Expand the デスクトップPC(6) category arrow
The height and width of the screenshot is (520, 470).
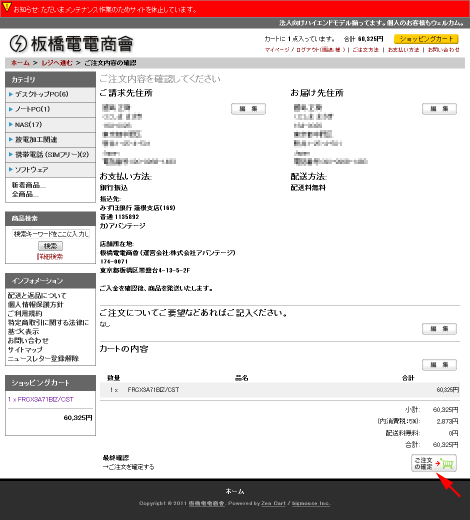pos(11,94)
